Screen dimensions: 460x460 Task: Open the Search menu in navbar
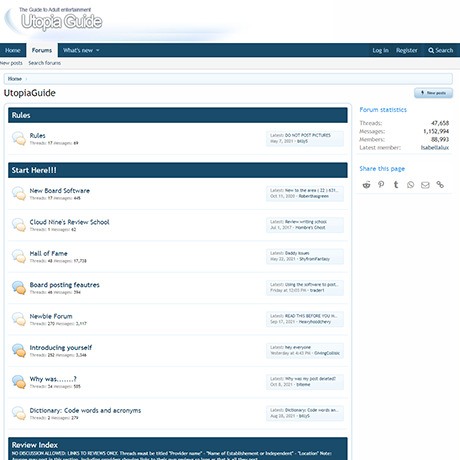[441, 50]
